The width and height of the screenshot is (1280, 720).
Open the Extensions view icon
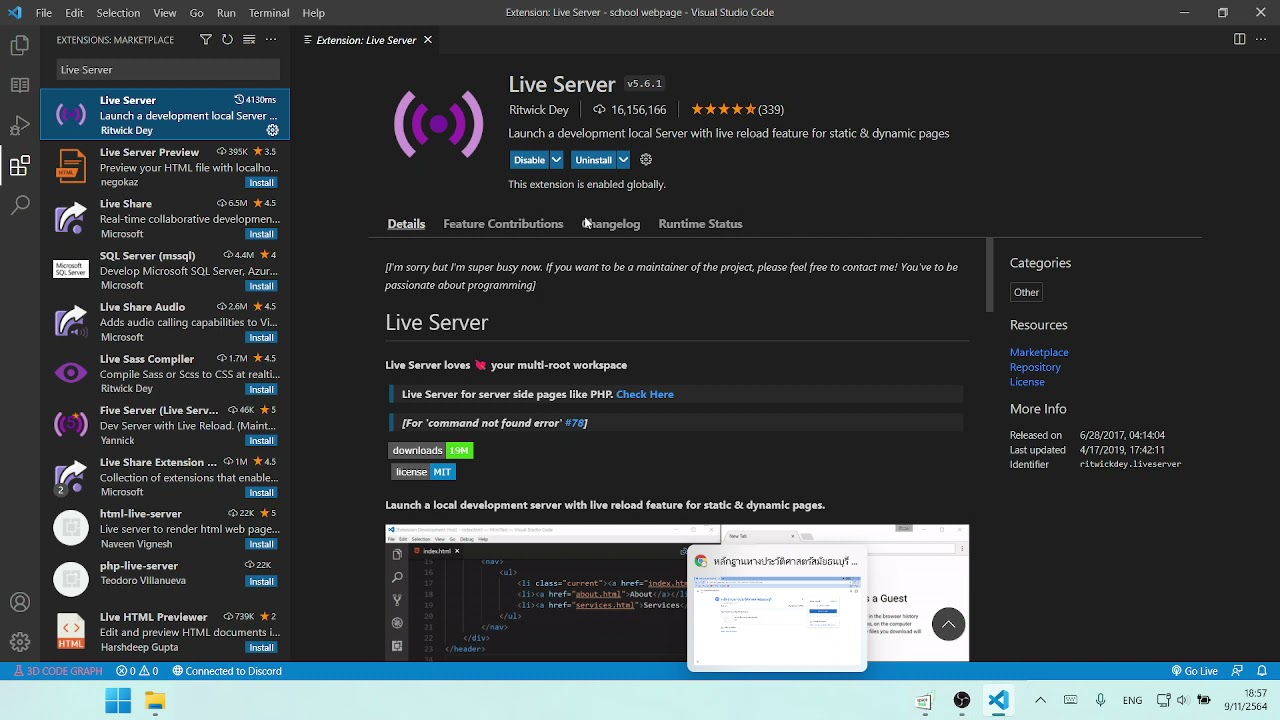(x=20, y=166)
